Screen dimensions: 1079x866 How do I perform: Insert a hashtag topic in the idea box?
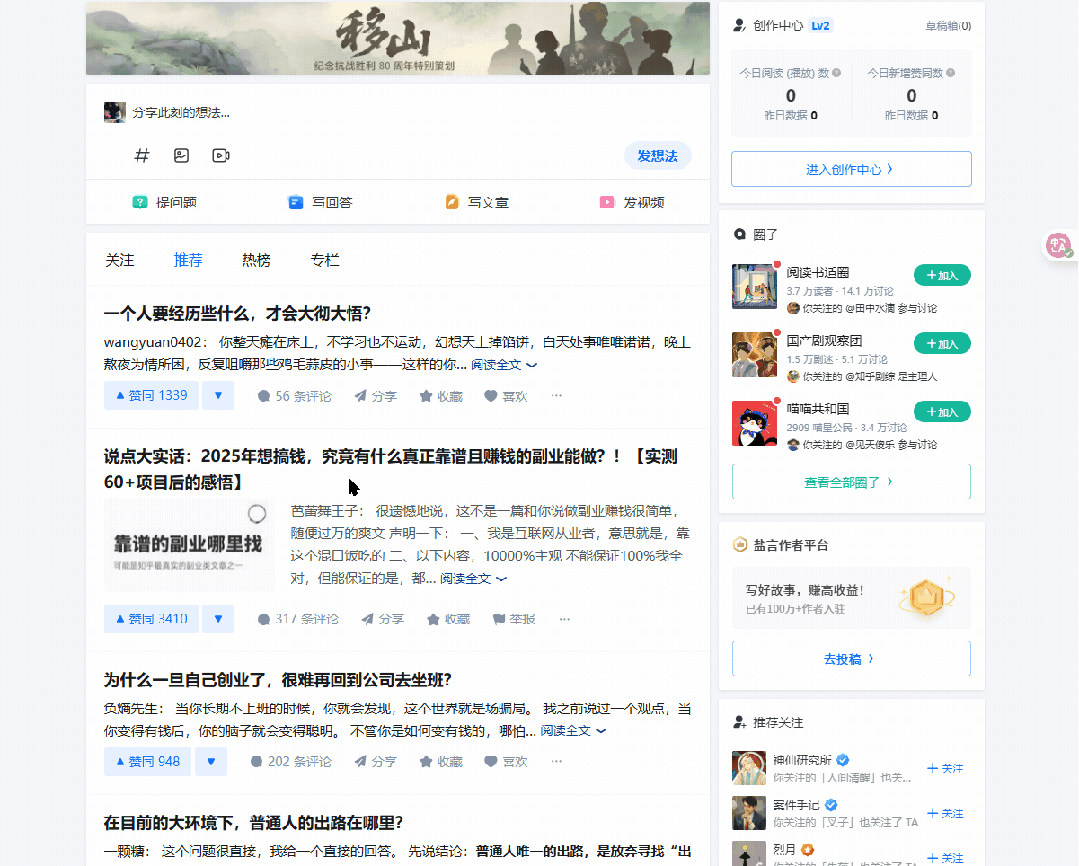(142, 156)
